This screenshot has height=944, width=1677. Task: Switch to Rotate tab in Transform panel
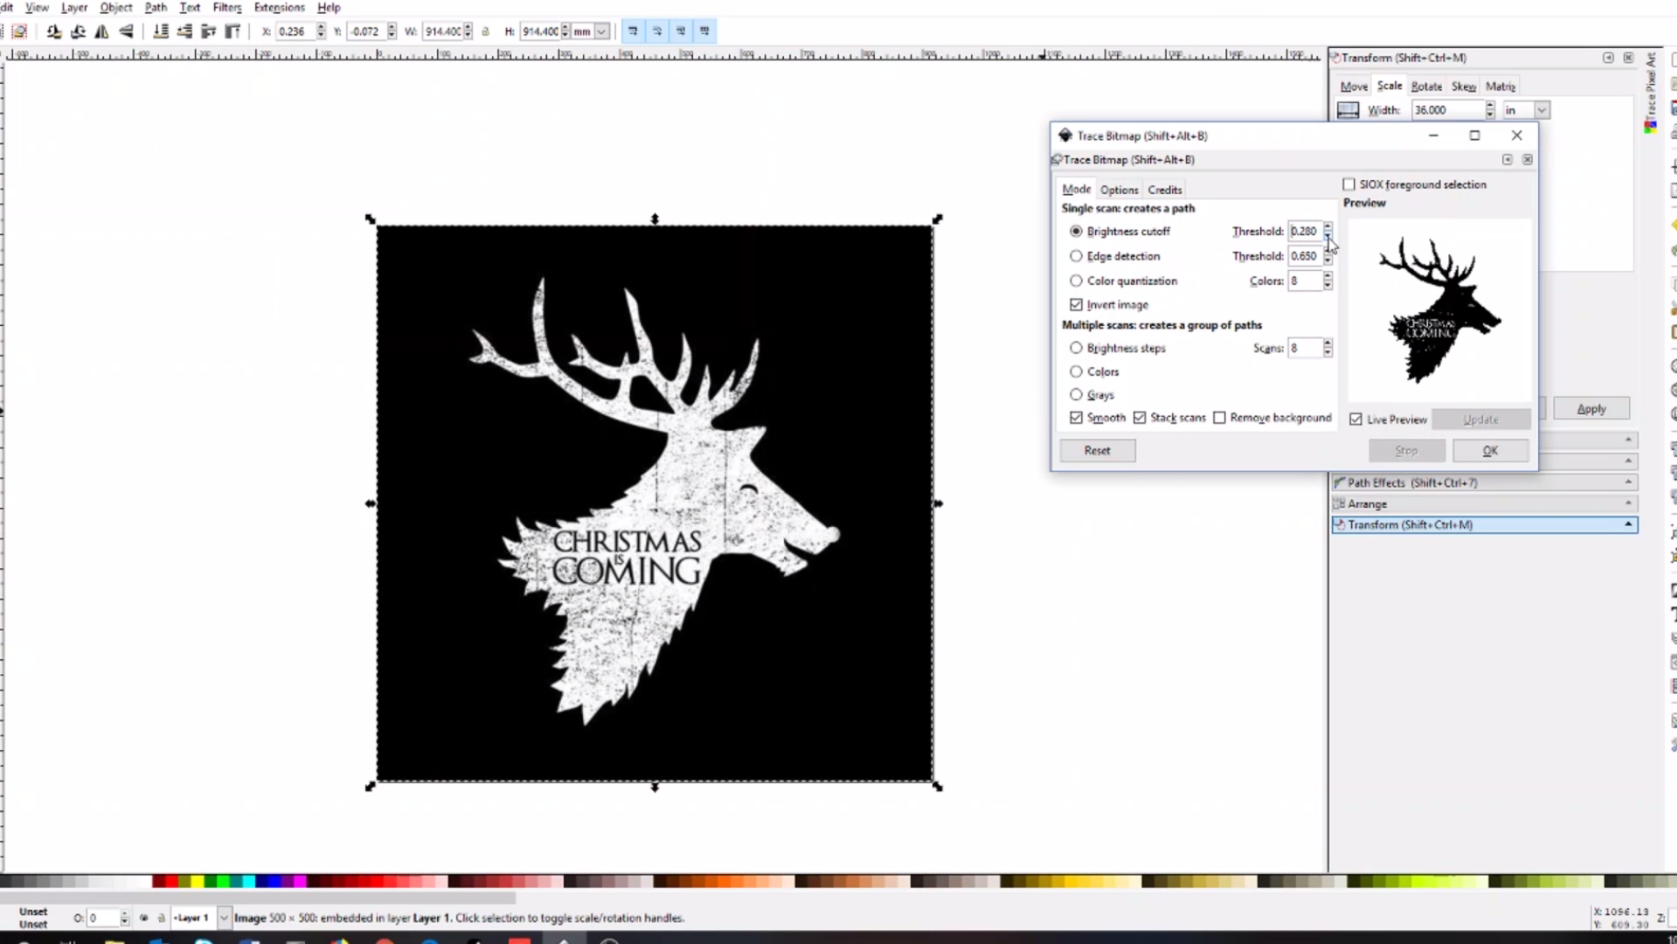tap(1426, 87)
